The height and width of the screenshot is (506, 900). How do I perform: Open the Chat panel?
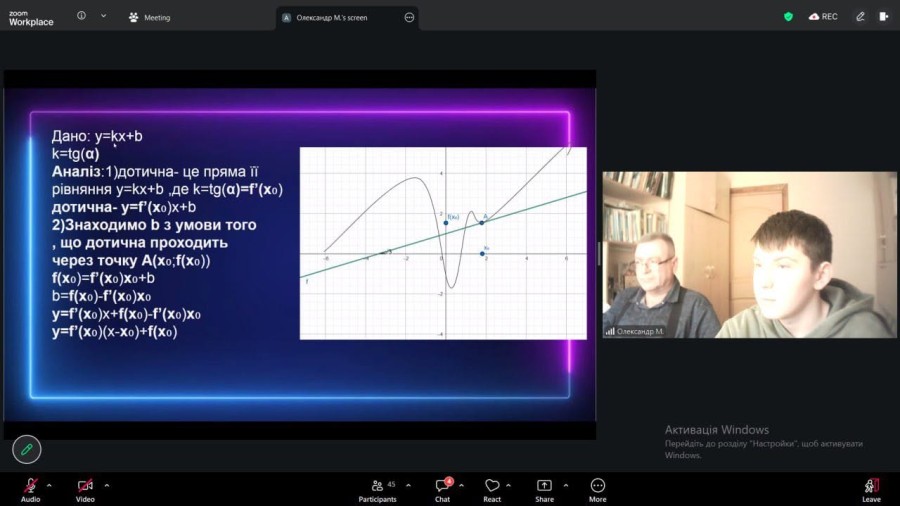(x=443, y=490)
